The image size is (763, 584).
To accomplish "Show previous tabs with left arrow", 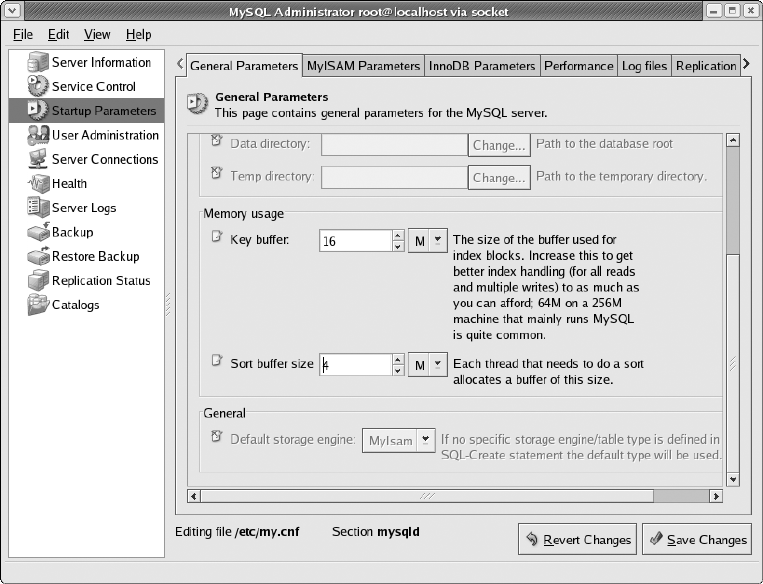I will coord(180,64).
